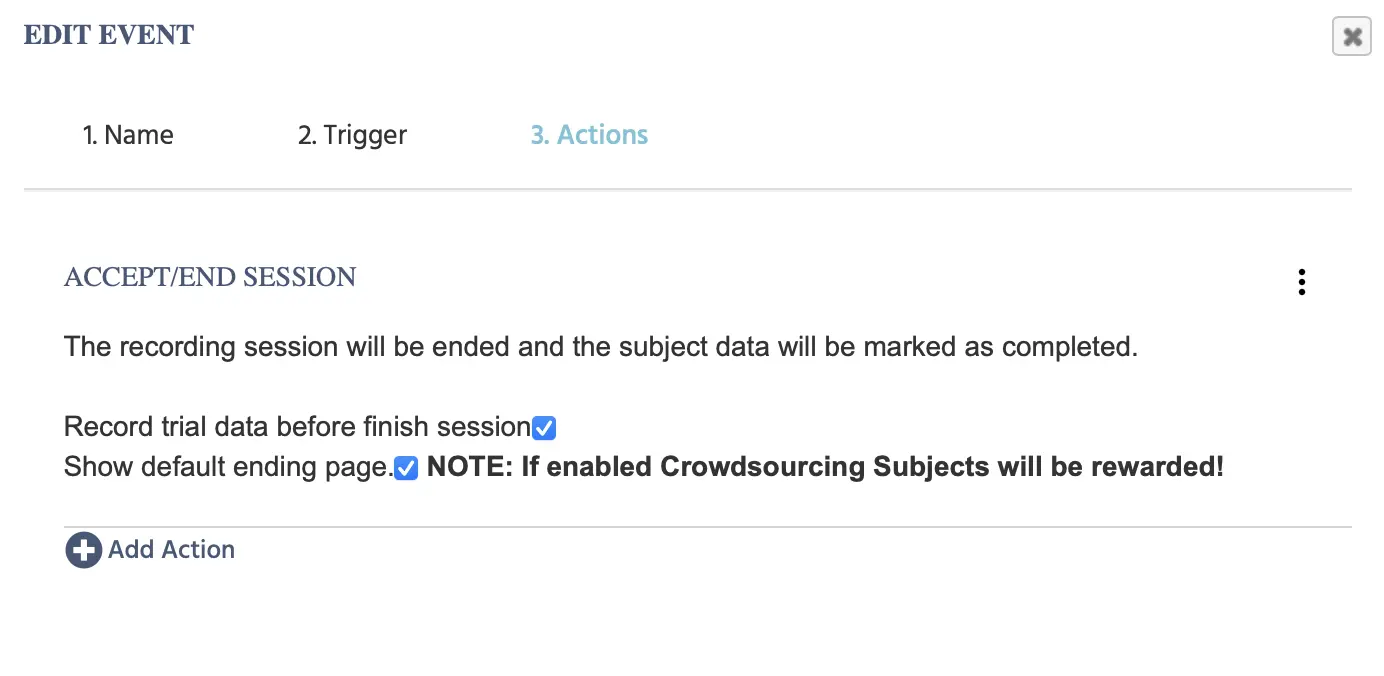The image size is (1384, 676).
Task: Expand the action's kebab menu at right
Action: 1301,282
